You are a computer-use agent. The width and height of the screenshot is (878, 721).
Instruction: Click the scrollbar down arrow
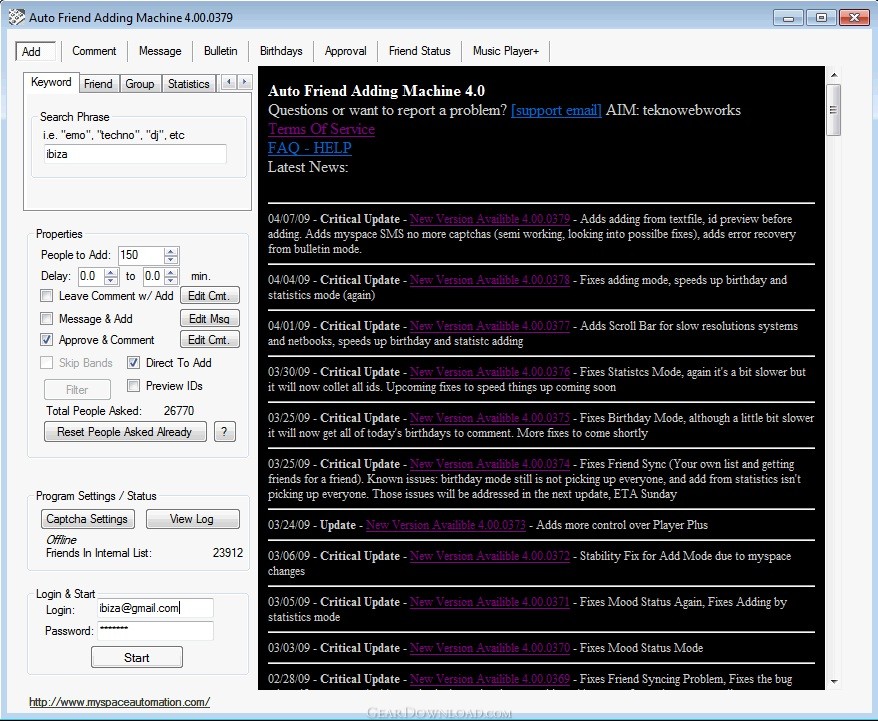(x=833, y=681)
